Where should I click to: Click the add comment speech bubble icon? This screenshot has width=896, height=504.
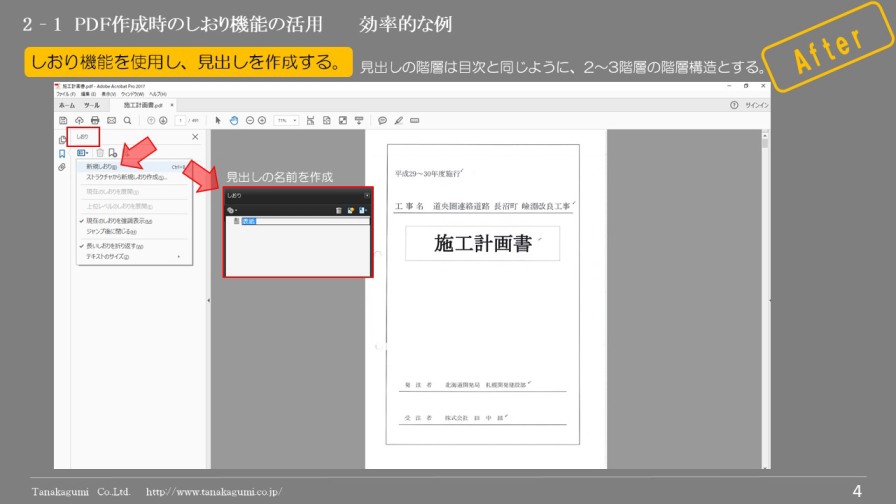pyautogui.click(x=382, y=120)
